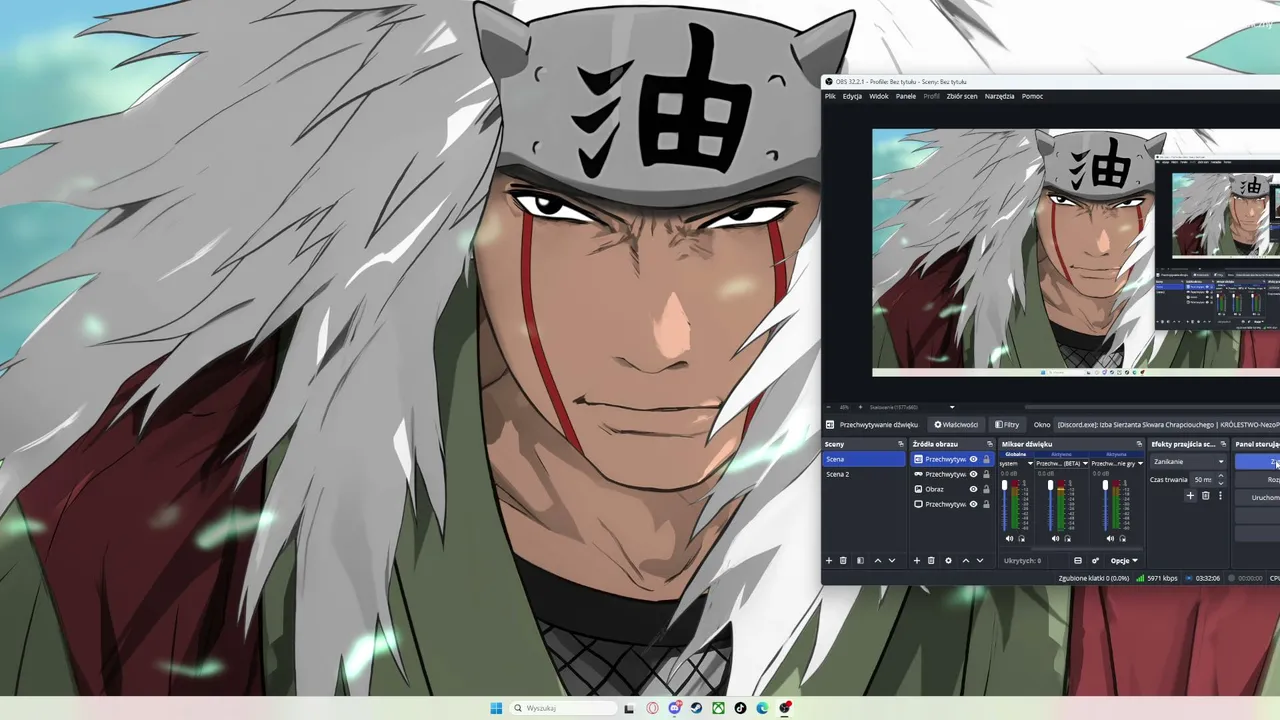Move the selected source down
This screenshot has width=1280, height=720.
click(980, 561)
